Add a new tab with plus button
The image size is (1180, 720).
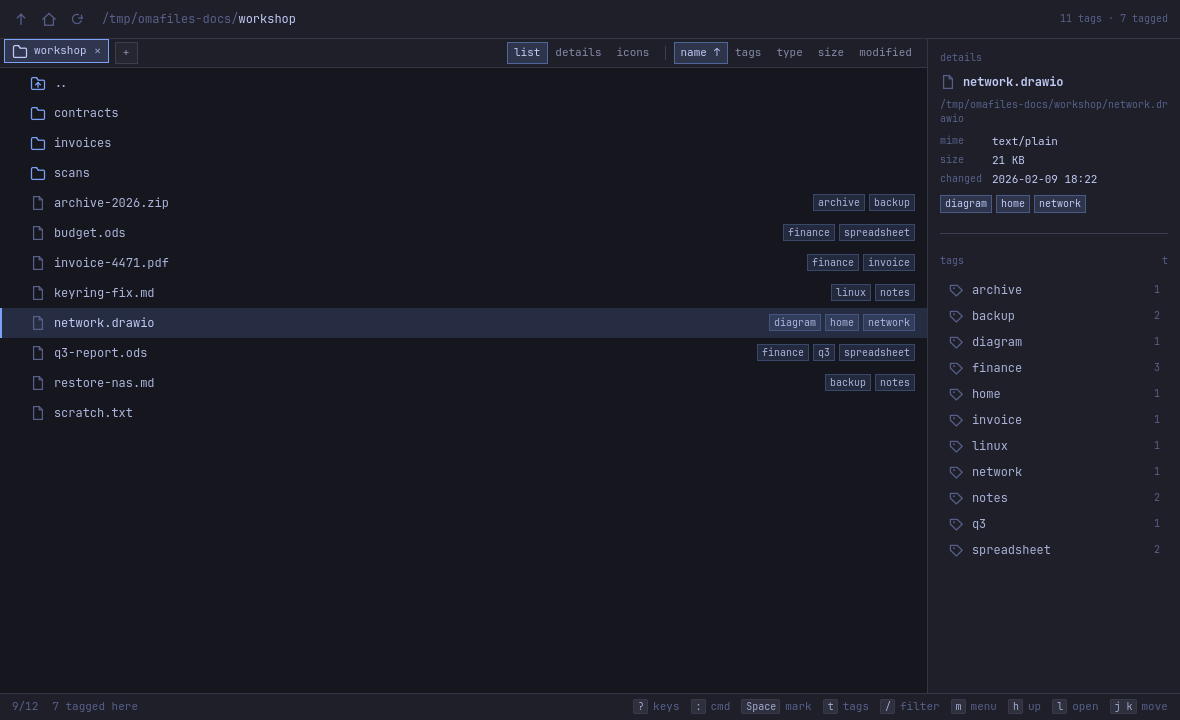[126, 53]
